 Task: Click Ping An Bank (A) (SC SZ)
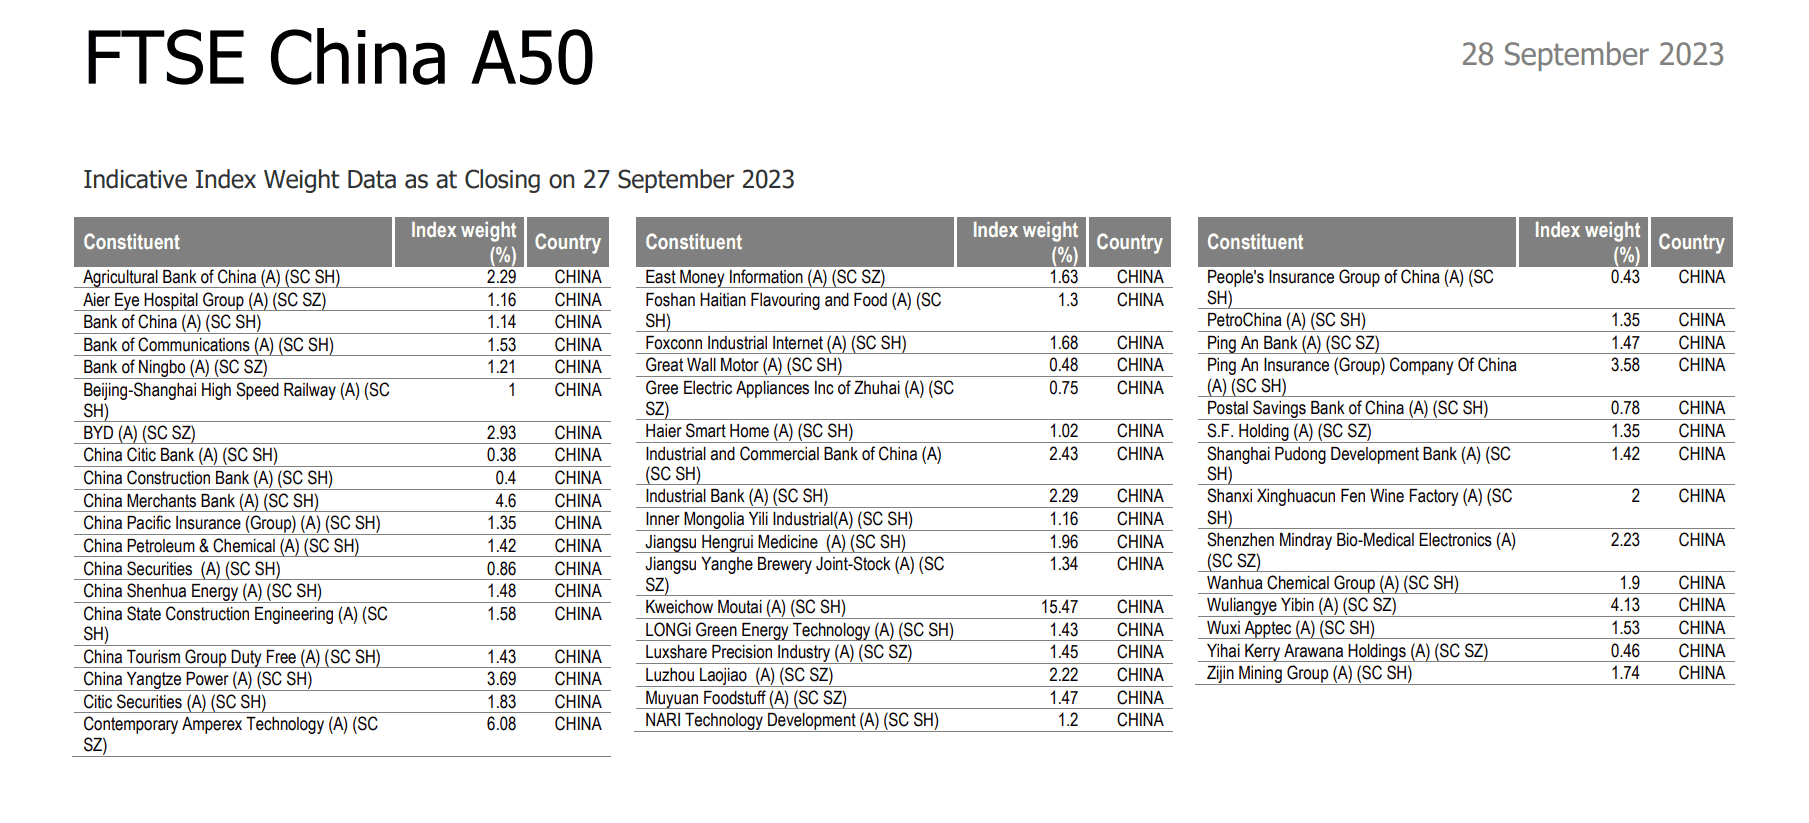tap(1293, 343)
